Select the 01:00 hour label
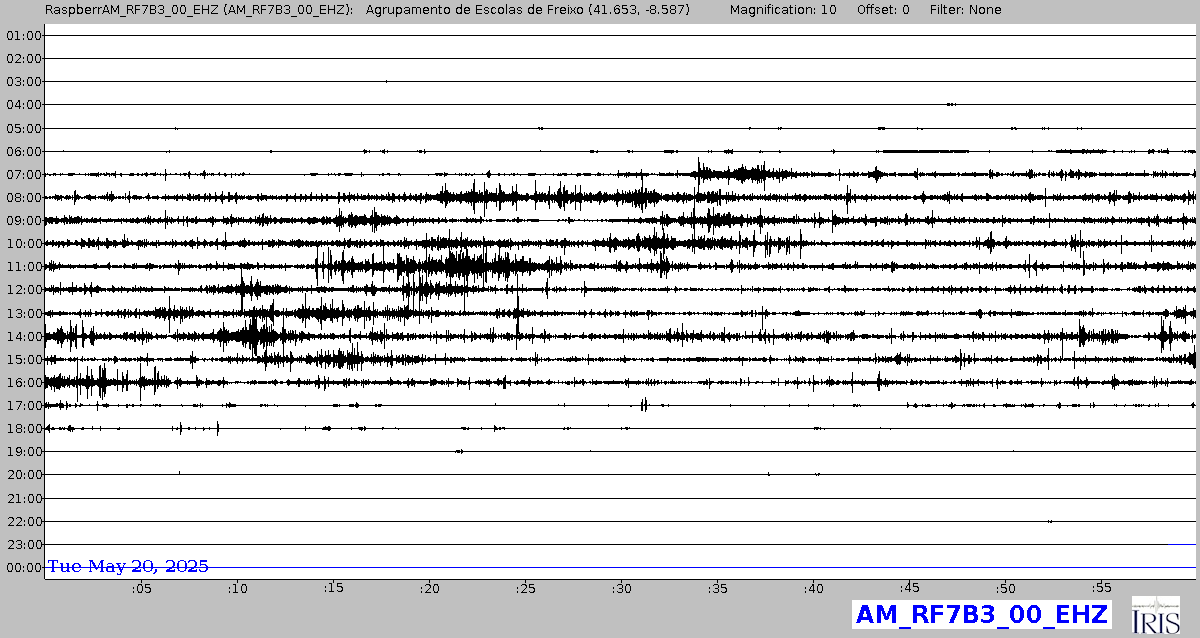The width and height of the screenshot is (1200, 638). pos(23,35)
